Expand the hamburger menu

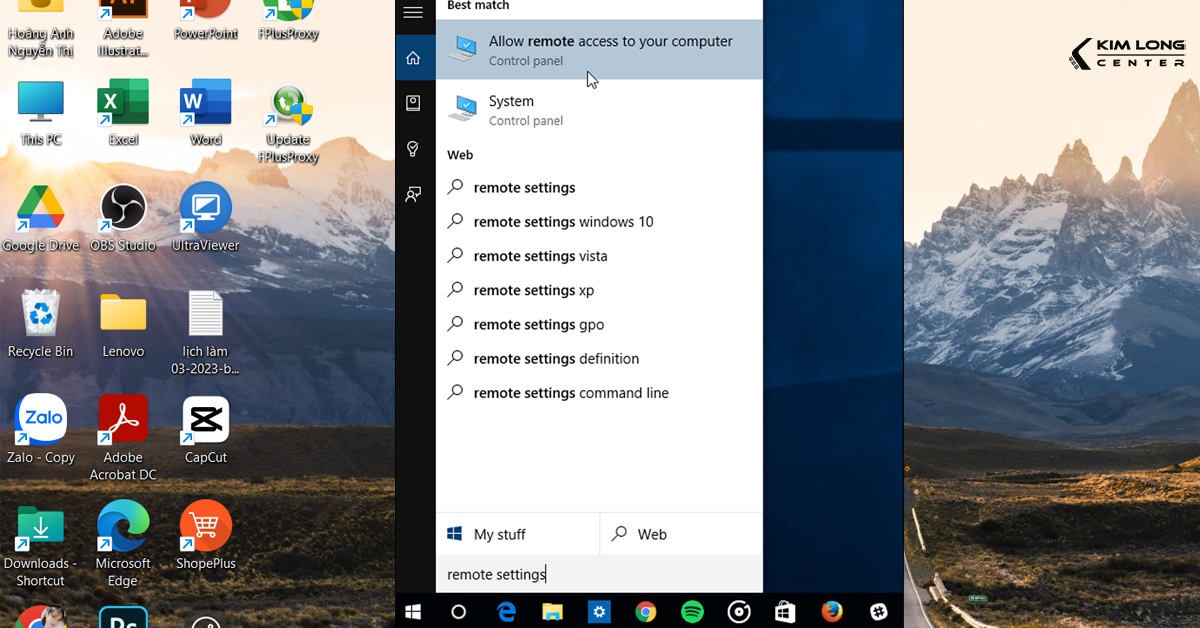tap(413, 14)
